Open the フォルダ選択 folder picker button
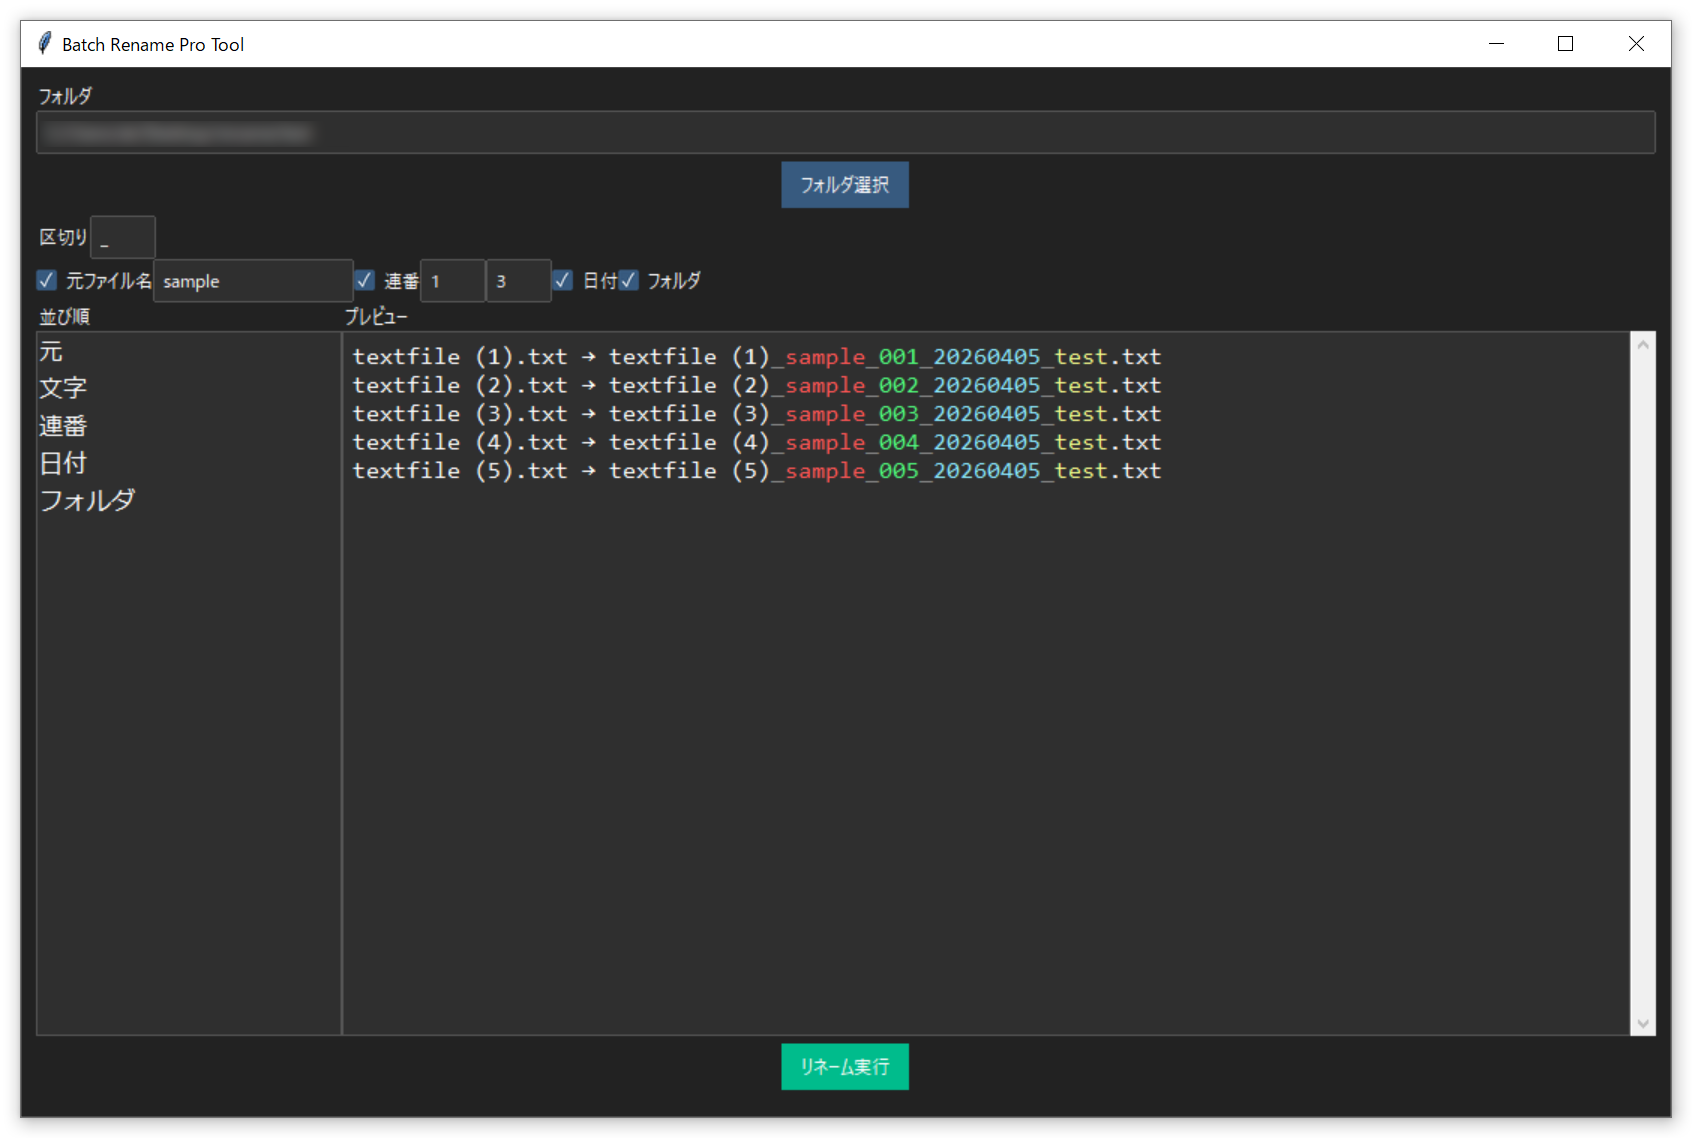 click(845, 185)
